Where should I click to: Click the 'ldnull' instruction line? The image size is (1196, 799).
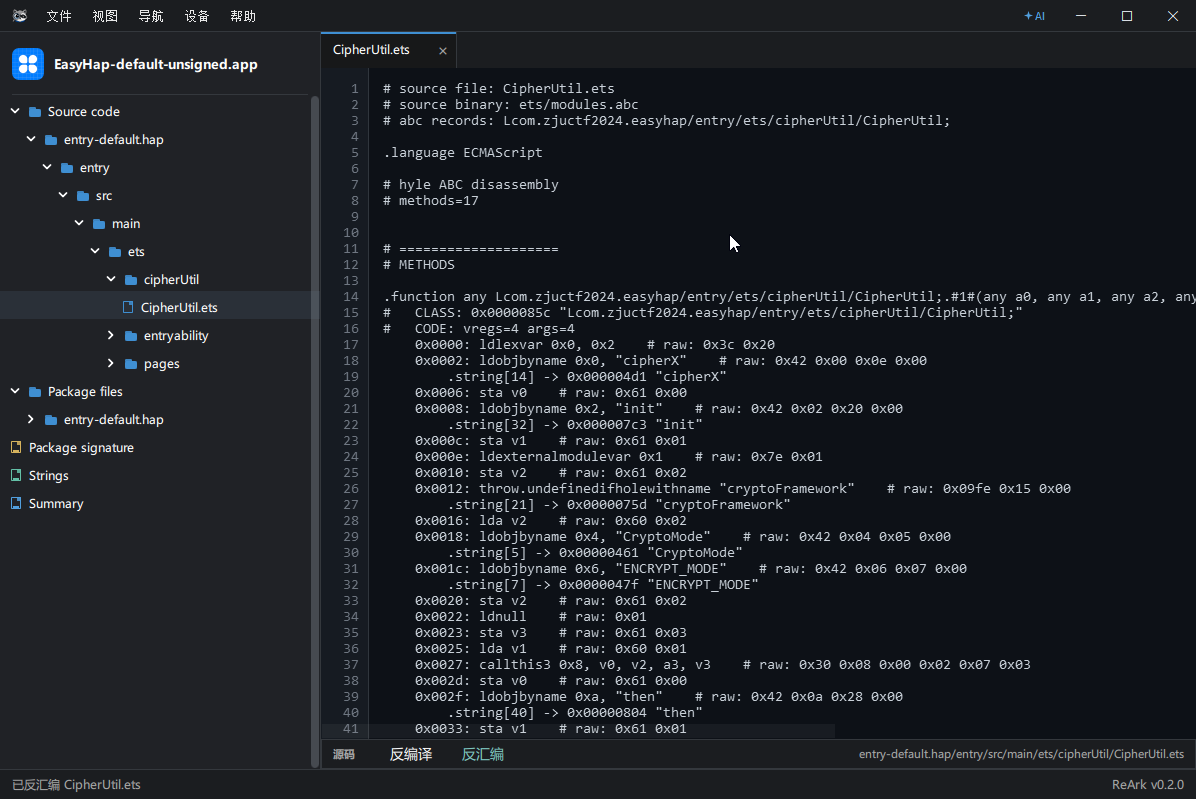point(530,617)
